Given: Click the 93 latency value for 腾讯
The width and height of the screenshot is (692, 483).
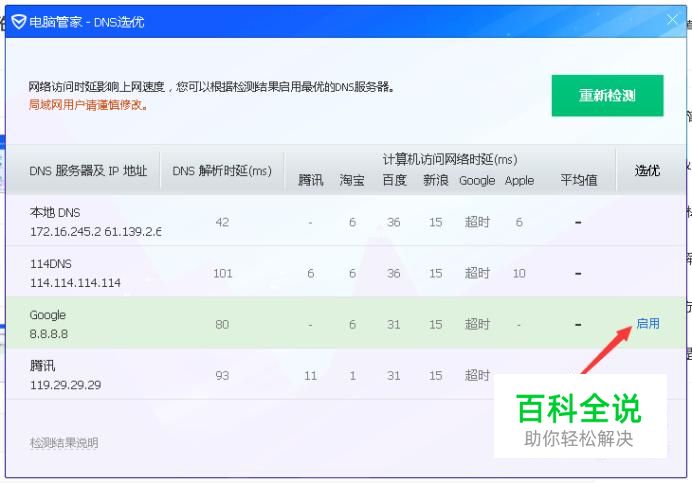Looking at the screenshot, I should tap(222, 376).
